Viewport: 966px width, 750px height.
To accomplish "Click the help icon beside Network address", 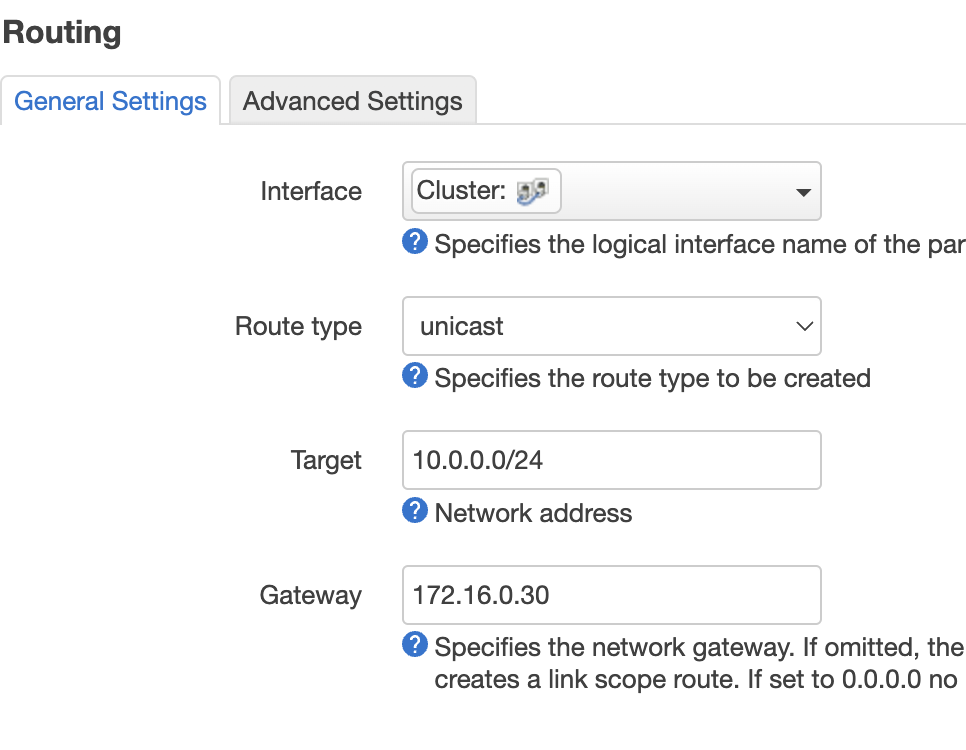I will (x=415, y=510).
